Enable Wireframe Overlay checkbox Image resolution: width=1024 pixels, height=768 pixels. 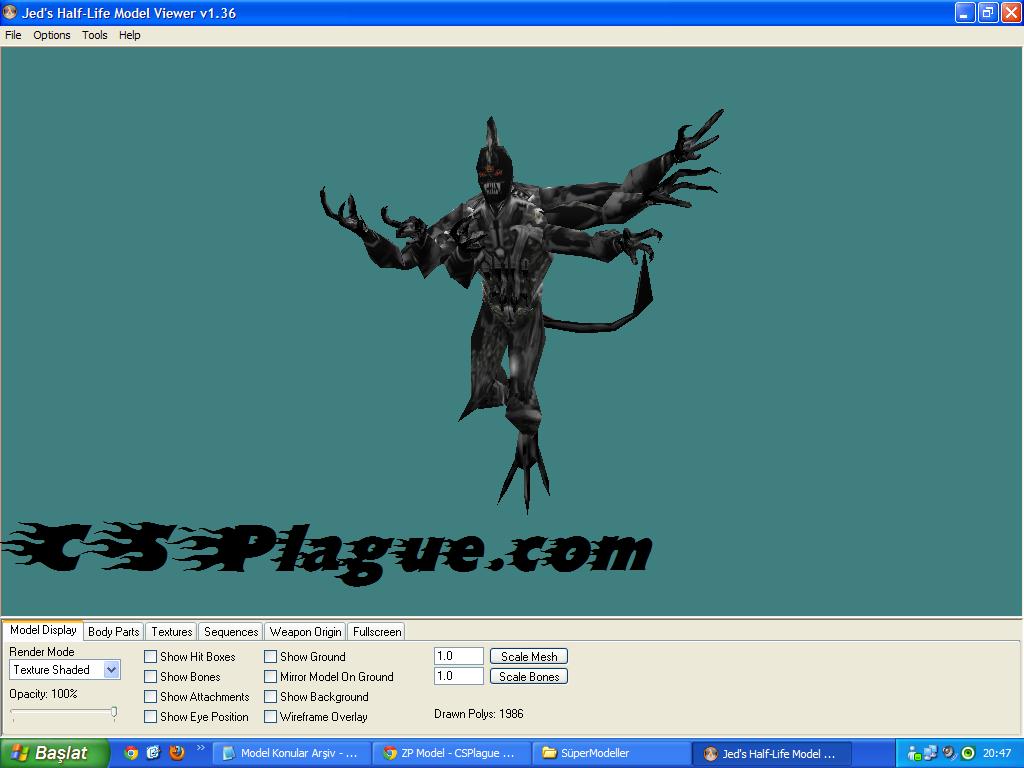pos(270,716)
